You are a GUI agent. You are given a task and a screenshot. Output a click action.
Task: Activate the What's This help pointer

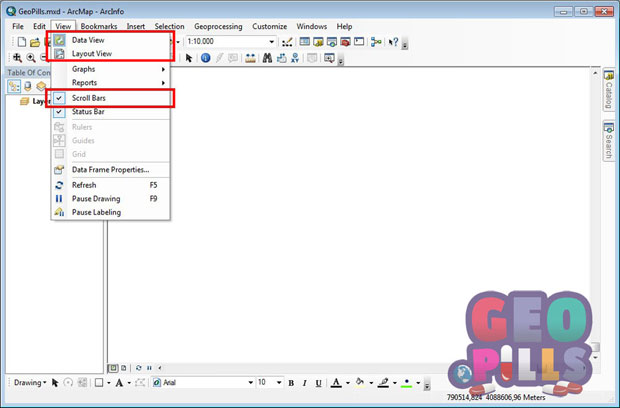(x=393, y=42)
